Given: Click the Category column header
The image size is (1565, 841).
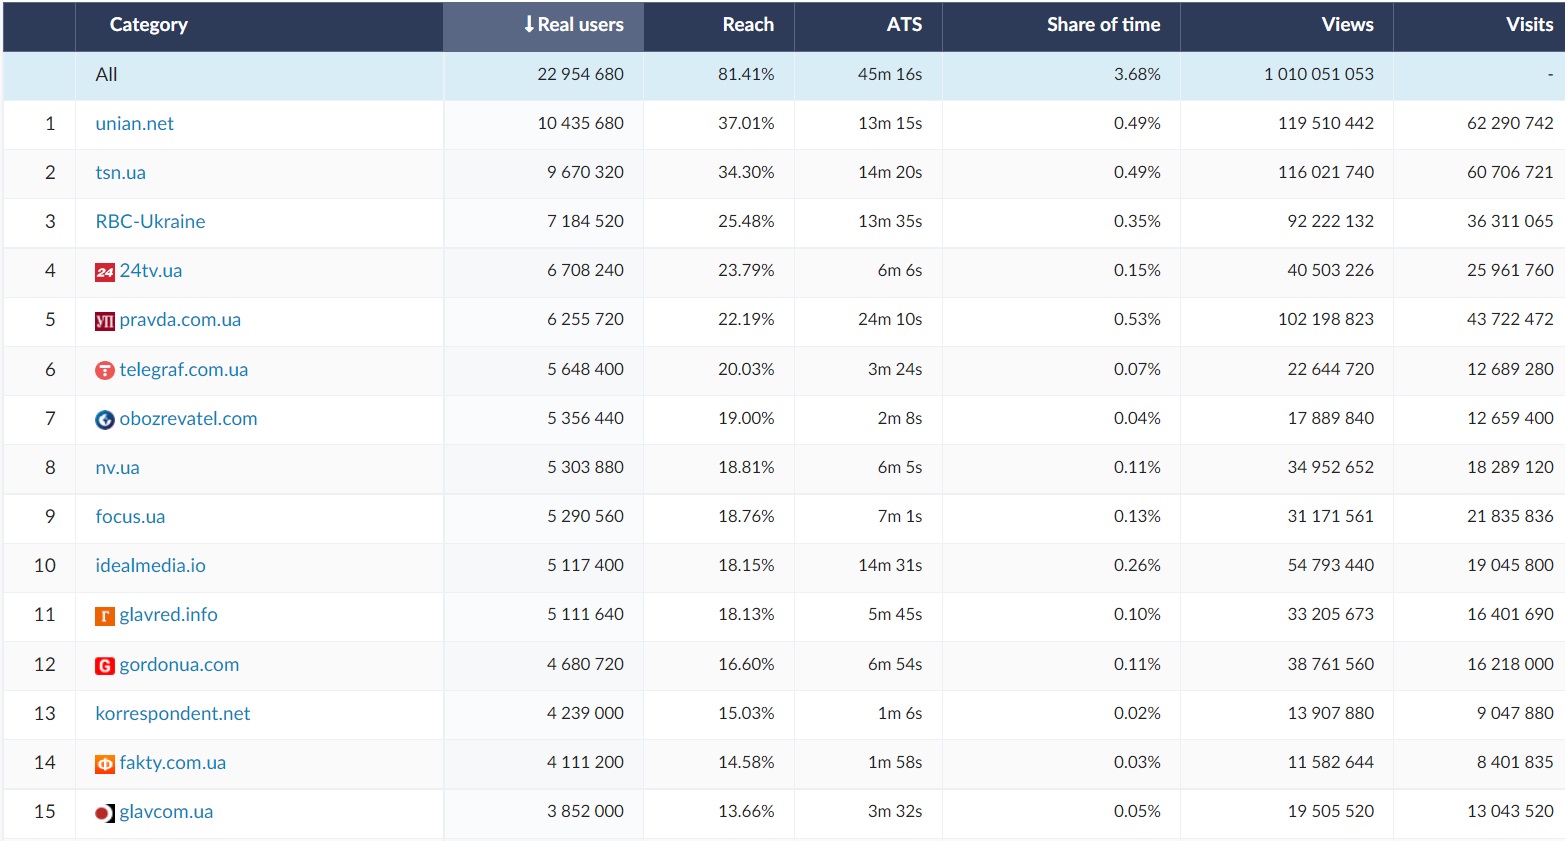Looking at the screenshot, I should 148,25.
